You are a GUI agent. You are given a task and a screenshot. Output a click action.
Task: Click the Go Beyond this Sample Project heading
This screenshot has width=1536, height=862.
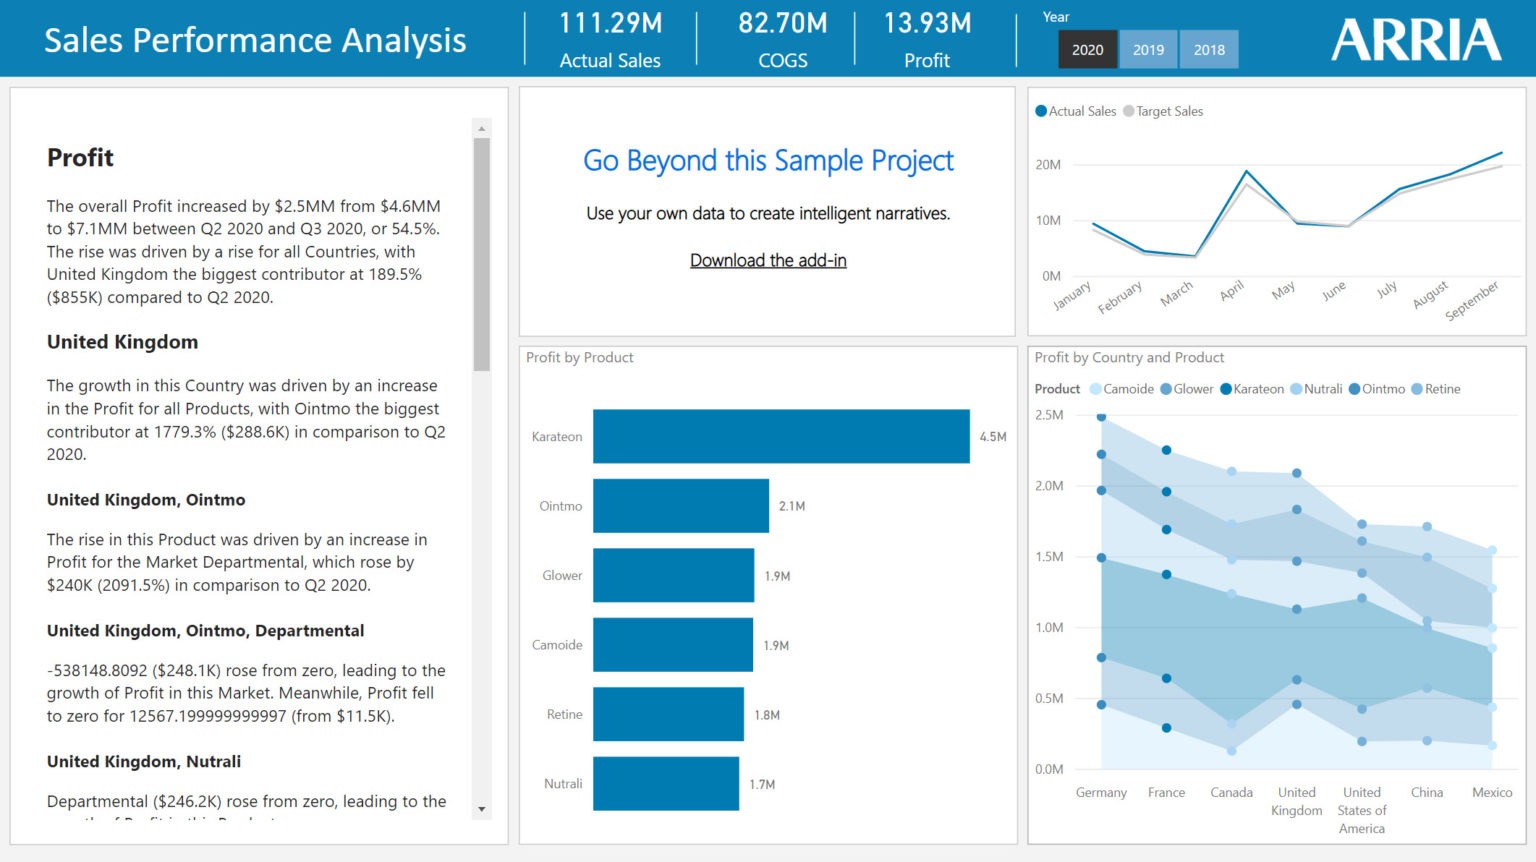tap(768, 161)
